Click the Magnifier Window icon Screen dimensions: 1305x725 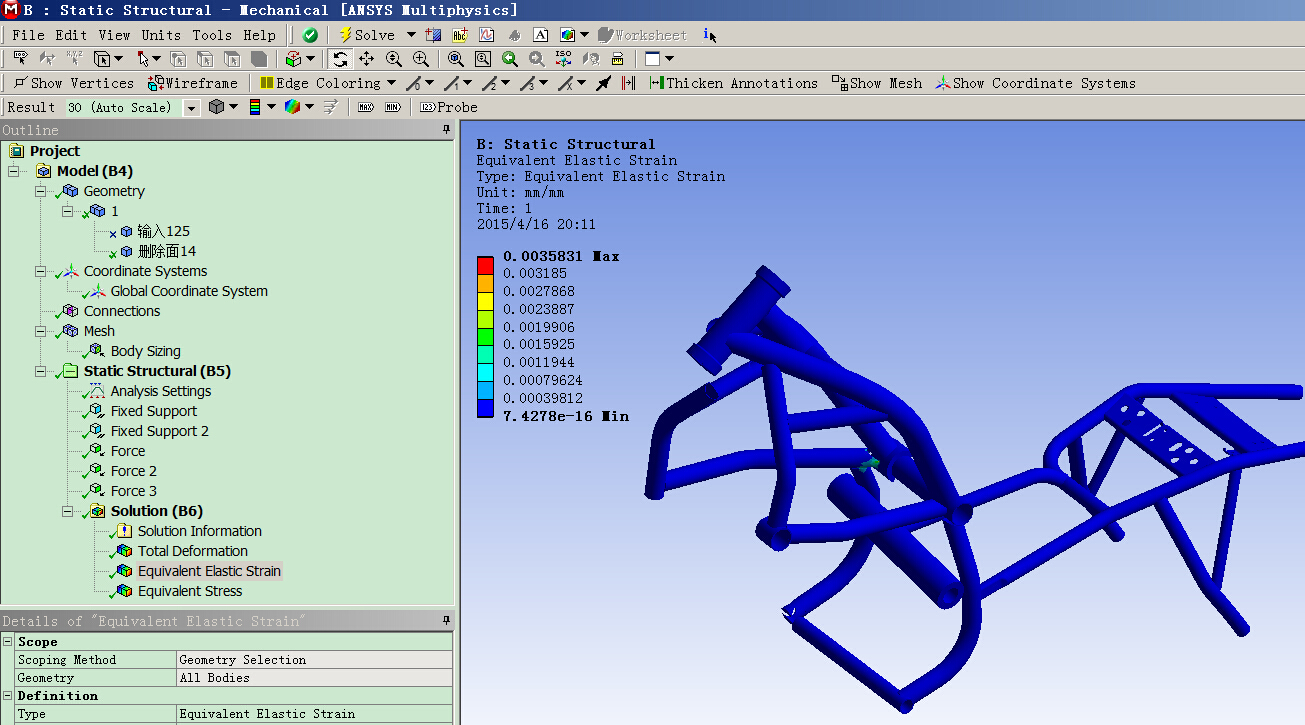[x=483, y=59]
